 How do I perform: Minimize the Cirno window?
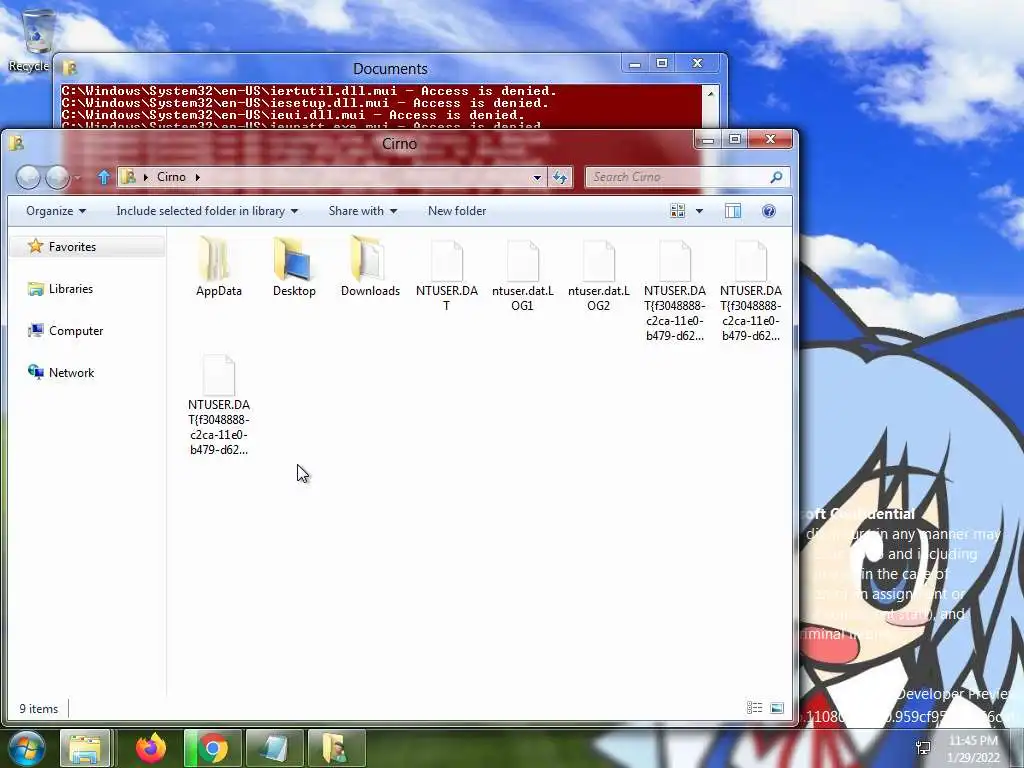click(x=708, y=140)
